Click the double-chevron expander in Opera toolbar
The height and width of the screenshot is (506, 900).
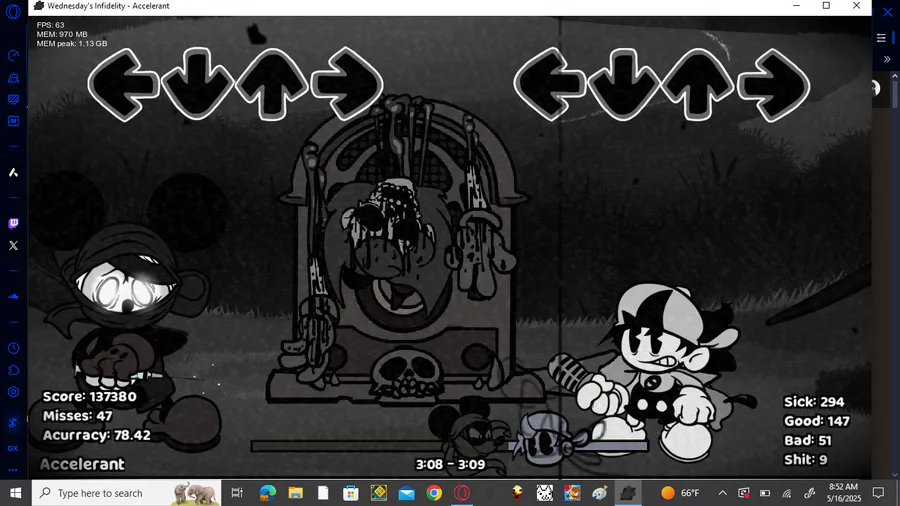(x=887, y=59)
